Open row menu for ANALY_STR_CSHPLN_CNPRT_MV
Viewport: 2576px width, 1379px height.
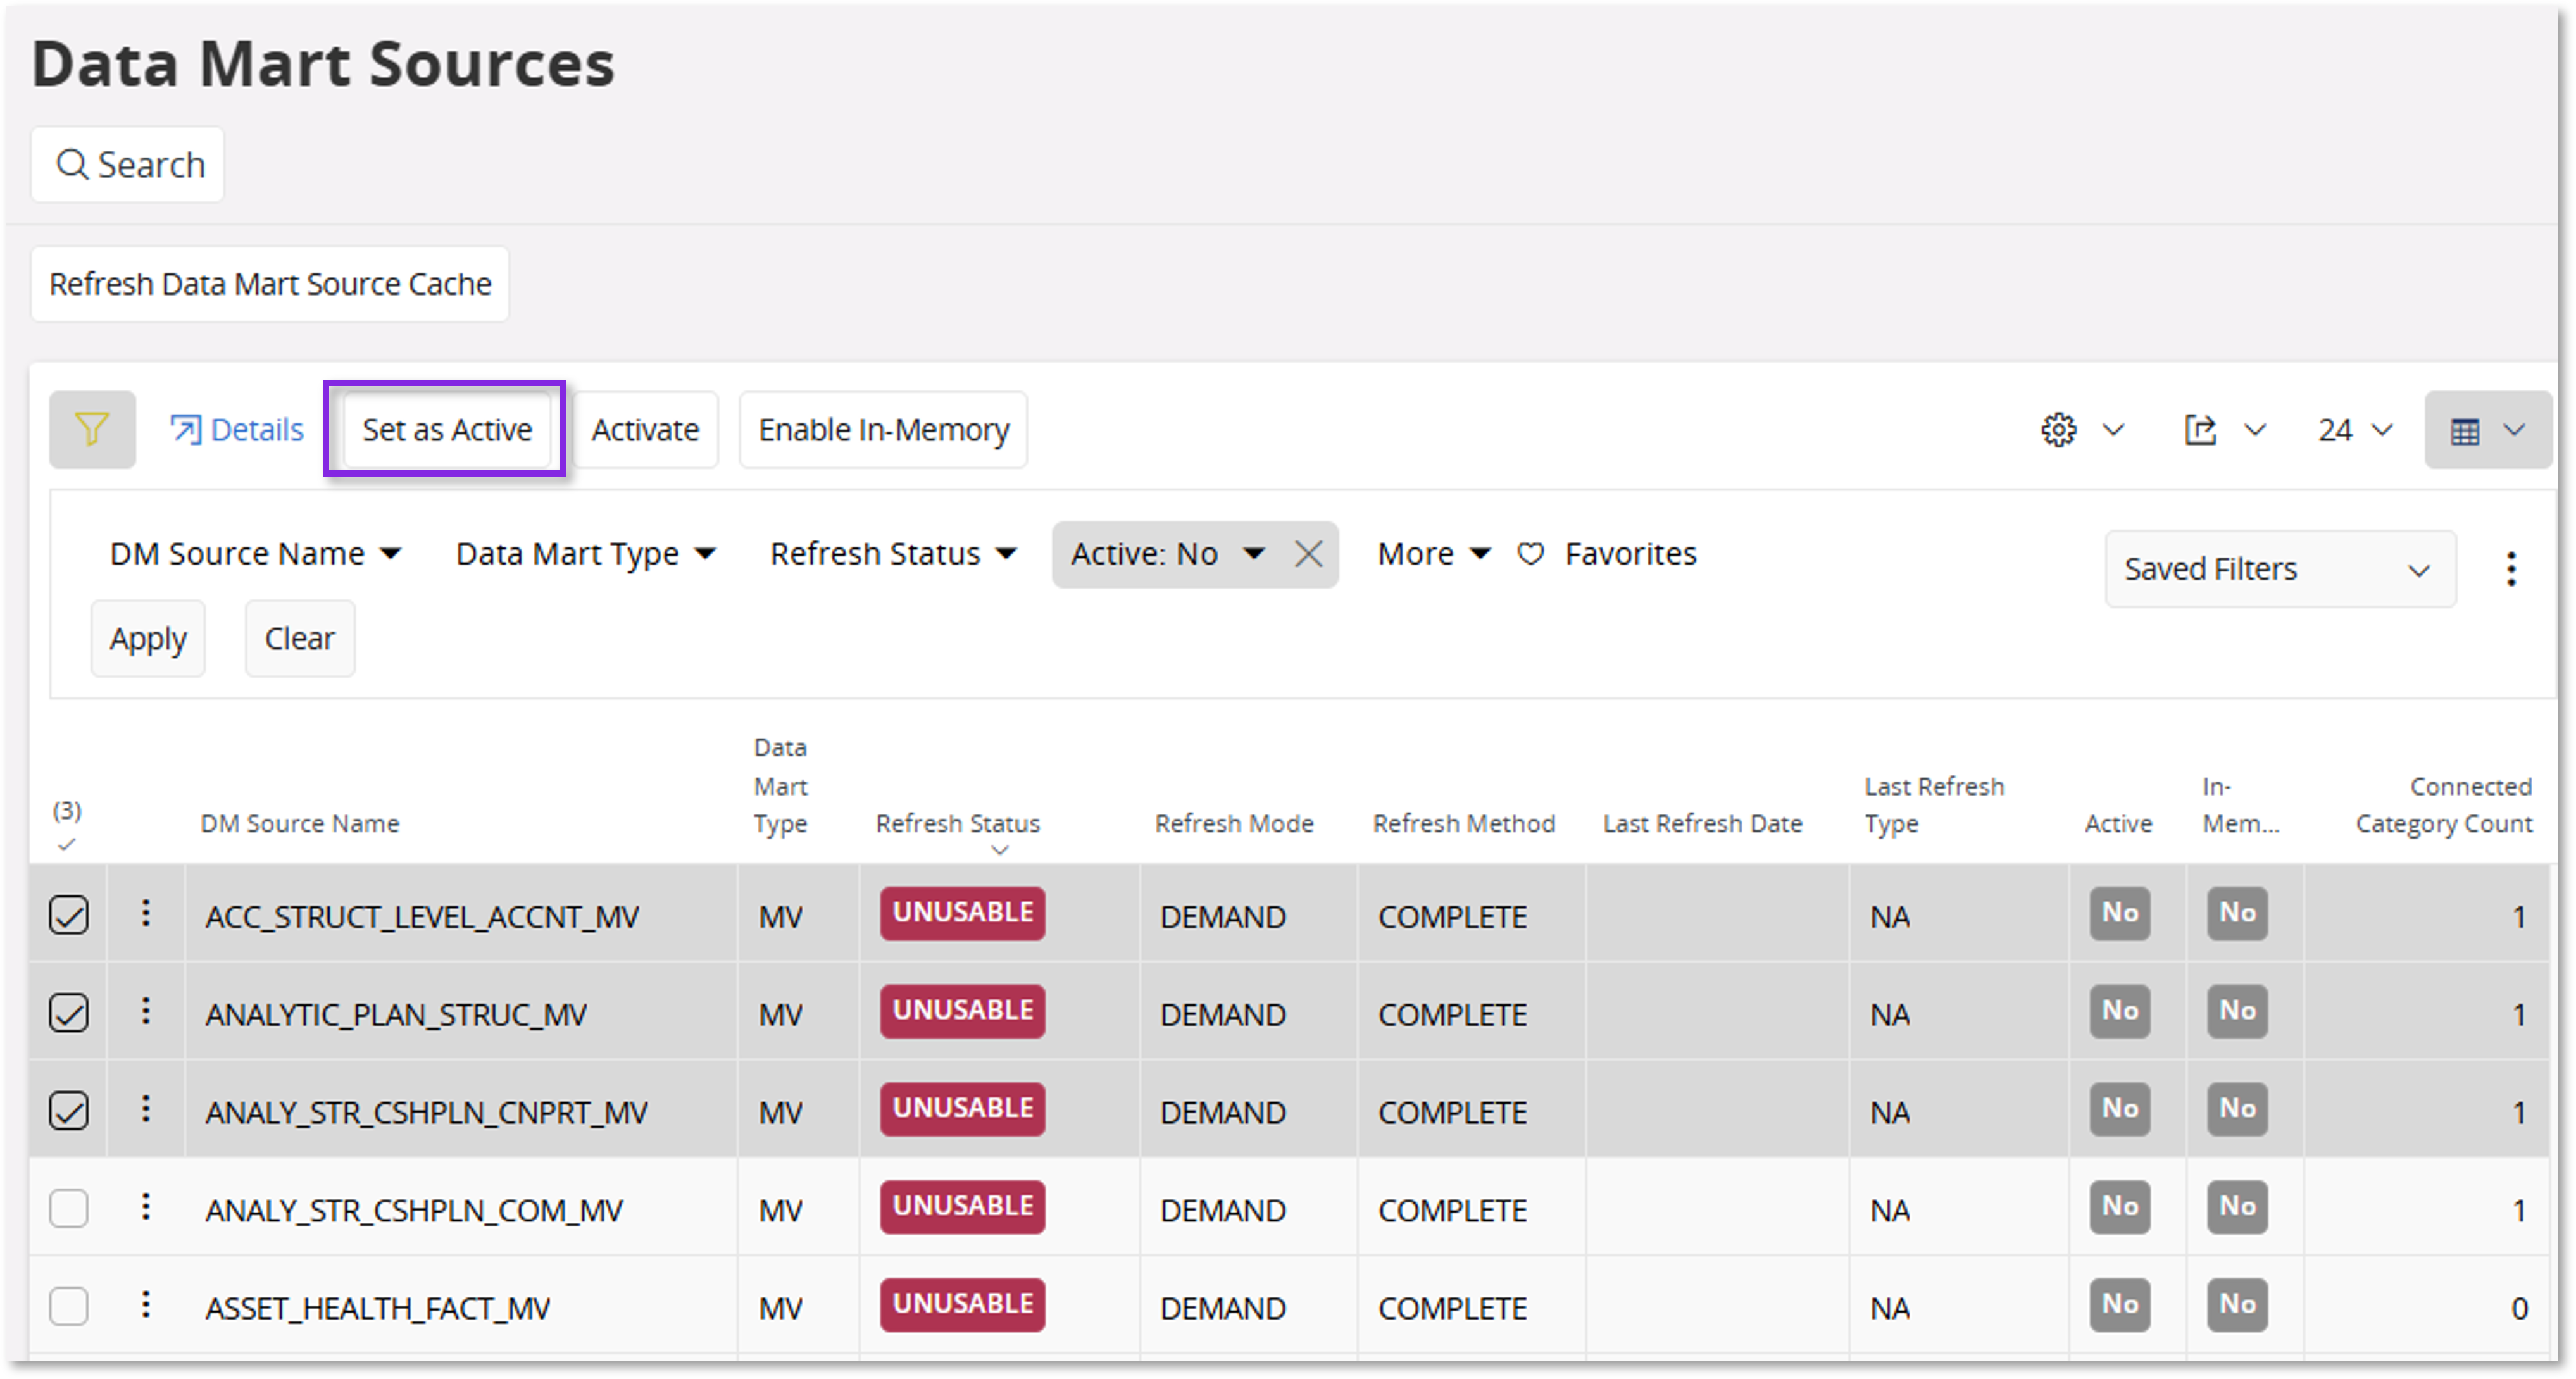click(x=146, y=1109)
